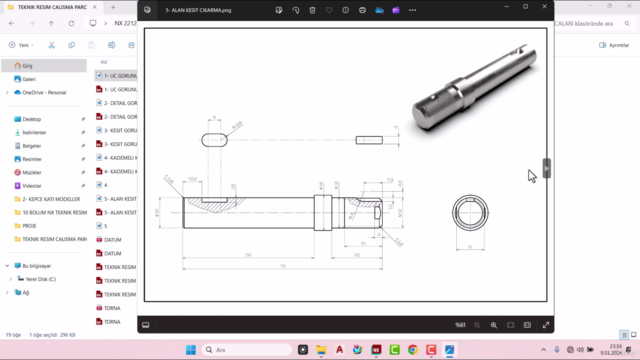
Task: Rotate the image in Photos viewer
Action: (x=296, y=10)
